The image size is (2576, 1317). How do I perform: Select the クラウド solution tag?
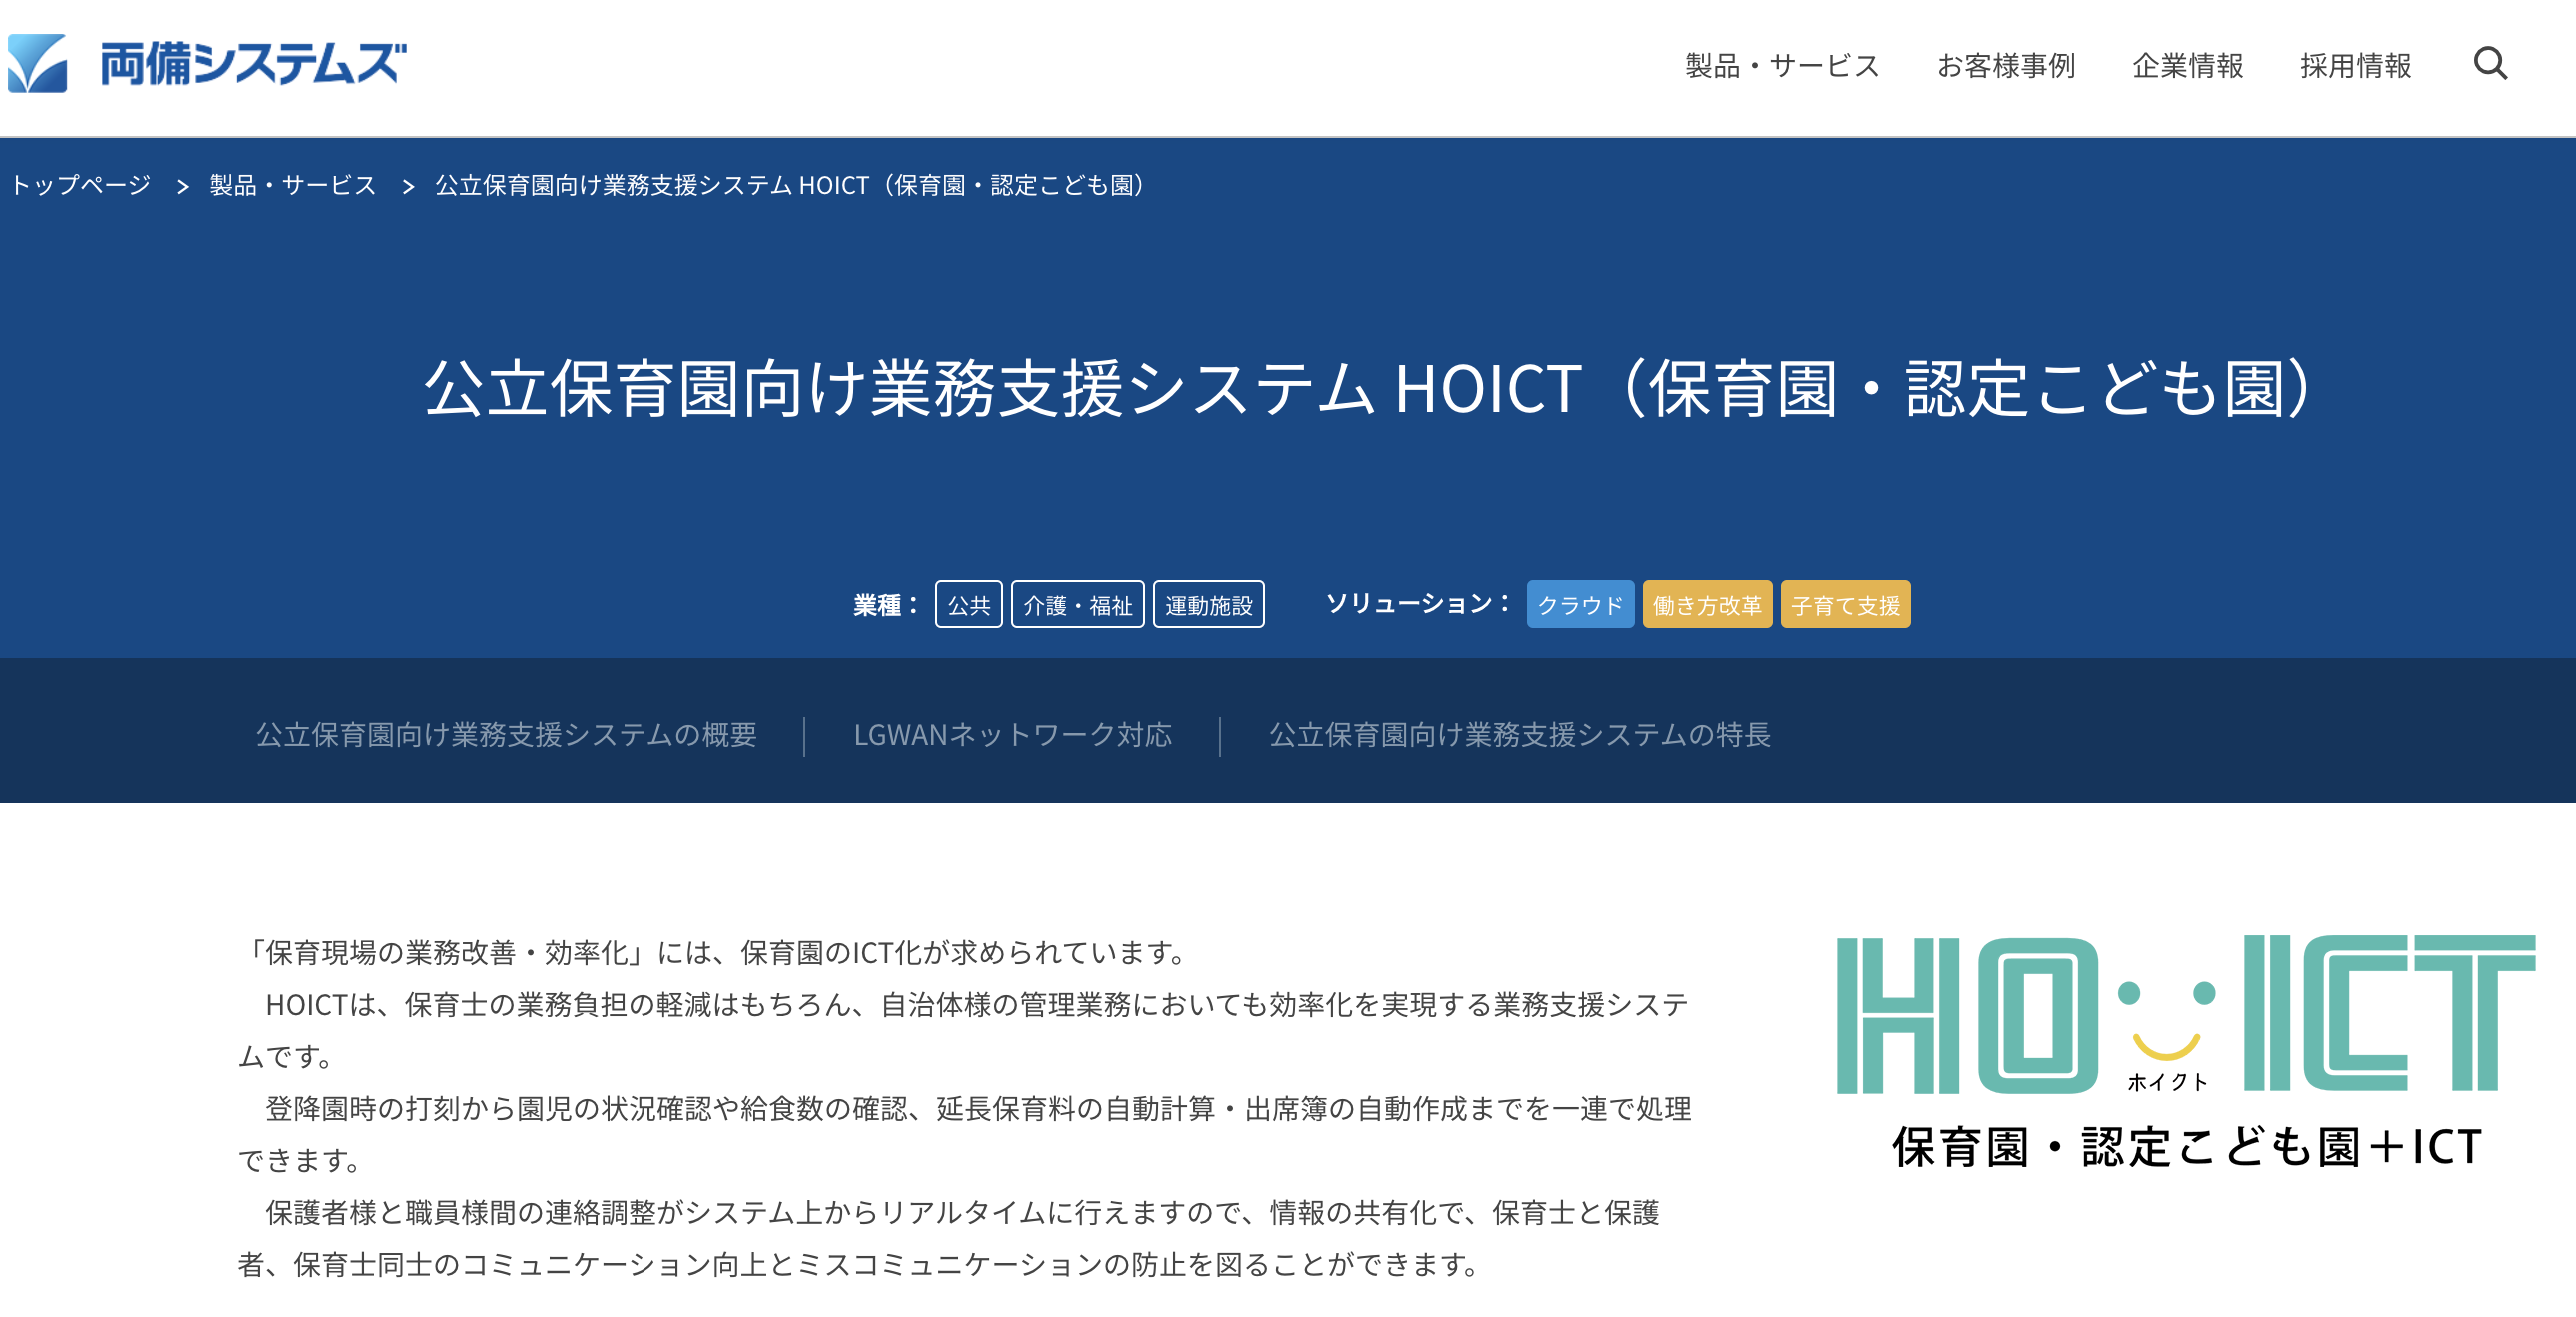1580,604
